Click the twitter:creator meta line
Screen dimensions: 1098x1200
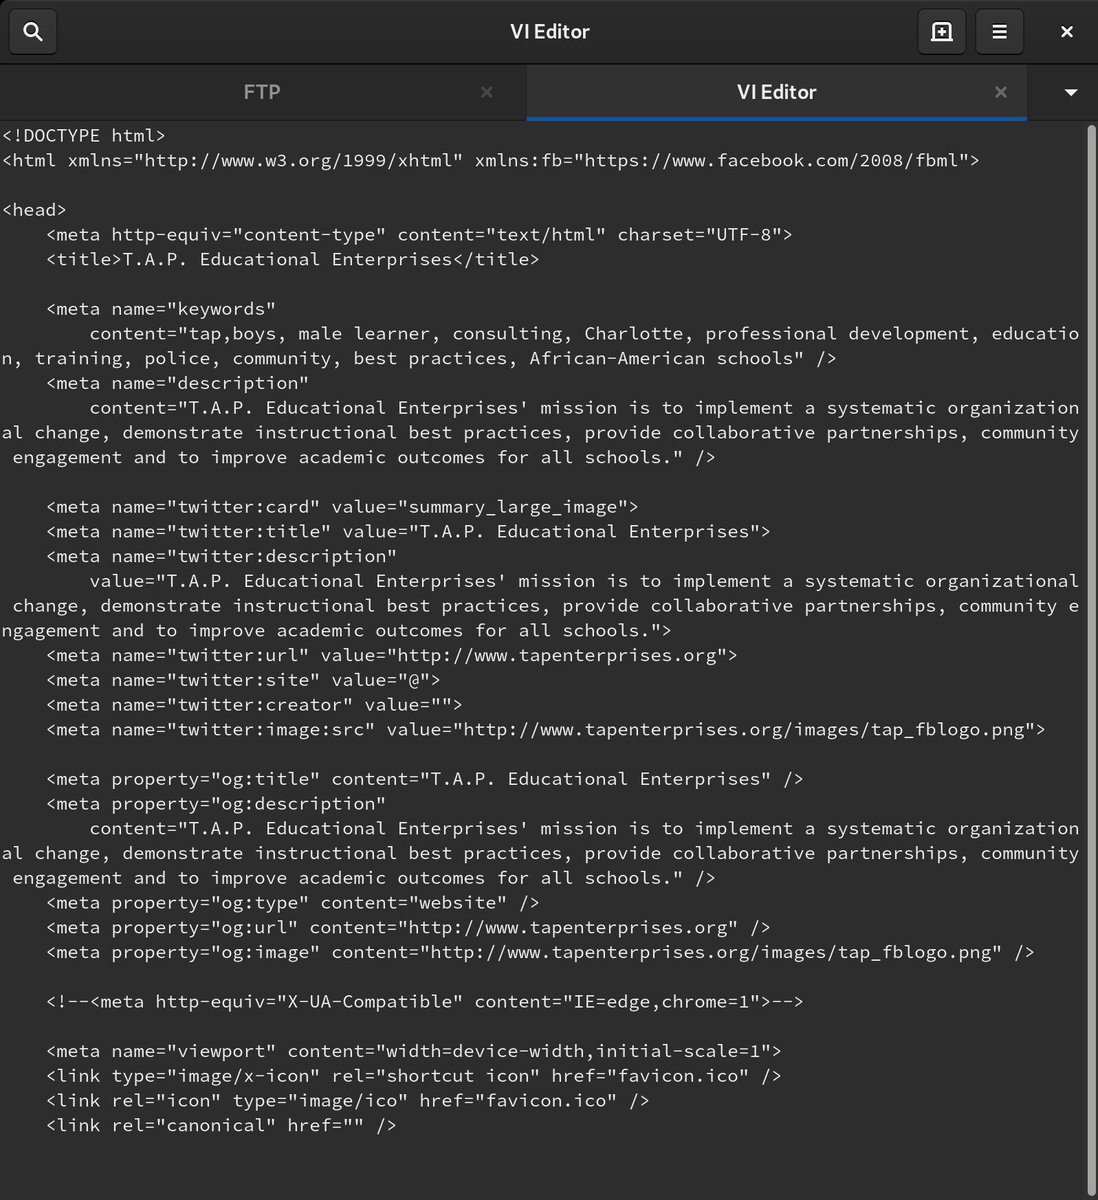point(254,705)
